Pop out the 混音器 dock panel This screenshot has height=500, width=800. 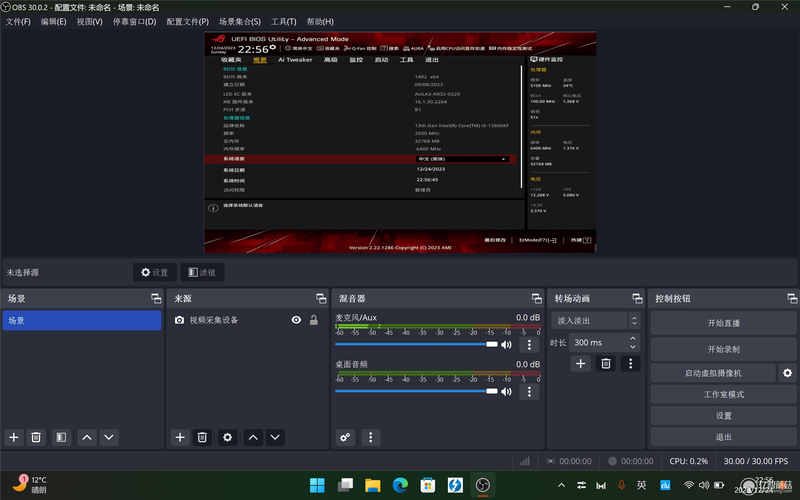coord(537,298)
